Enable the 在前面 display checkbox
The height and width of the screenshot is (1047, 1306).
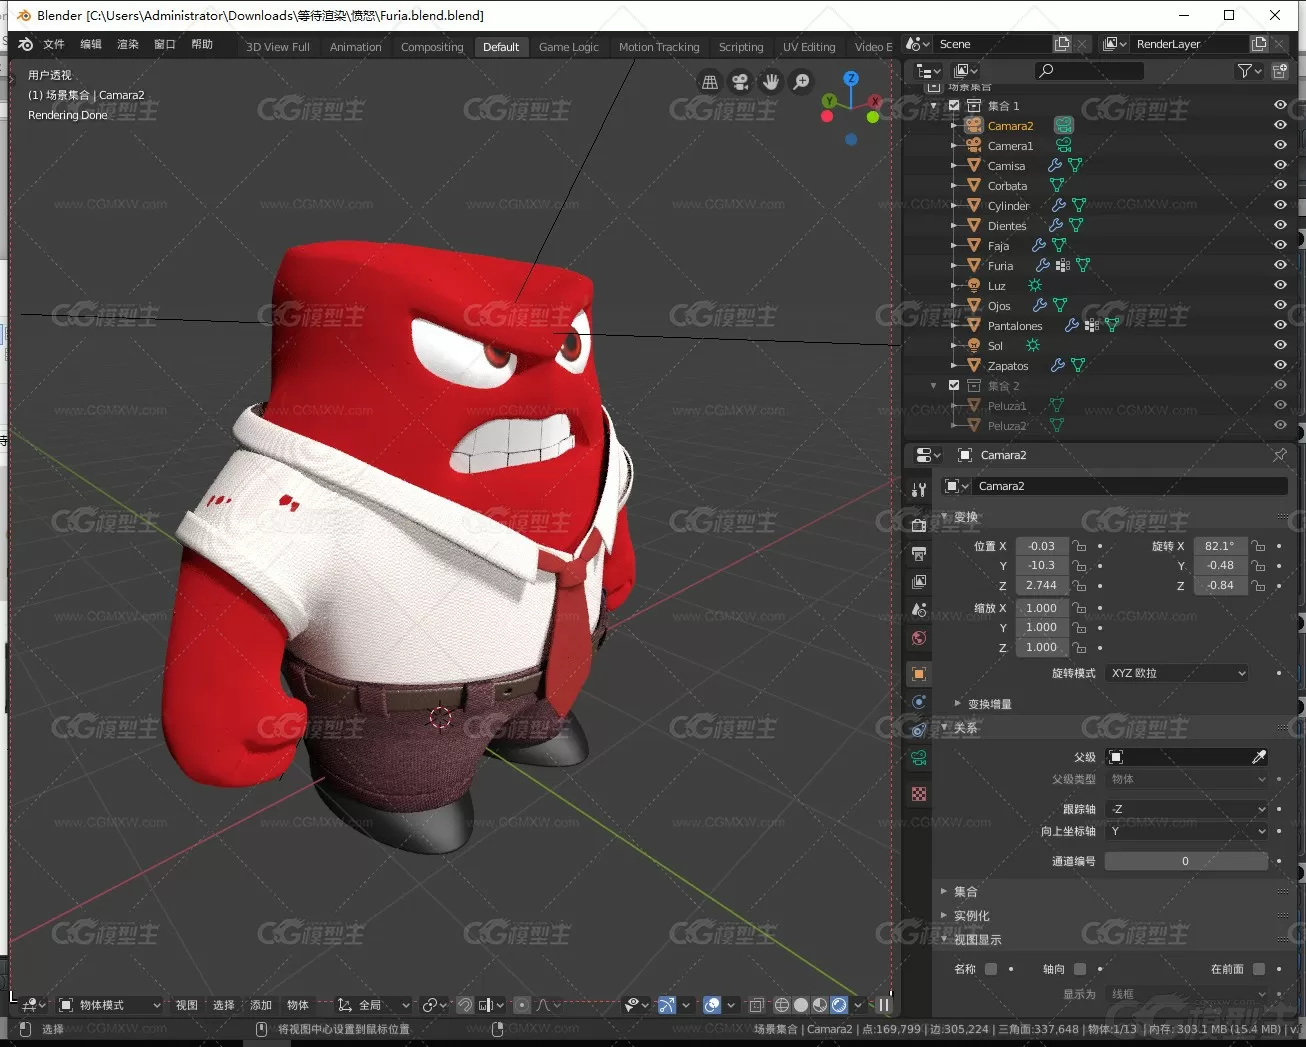pos(1259,969)
